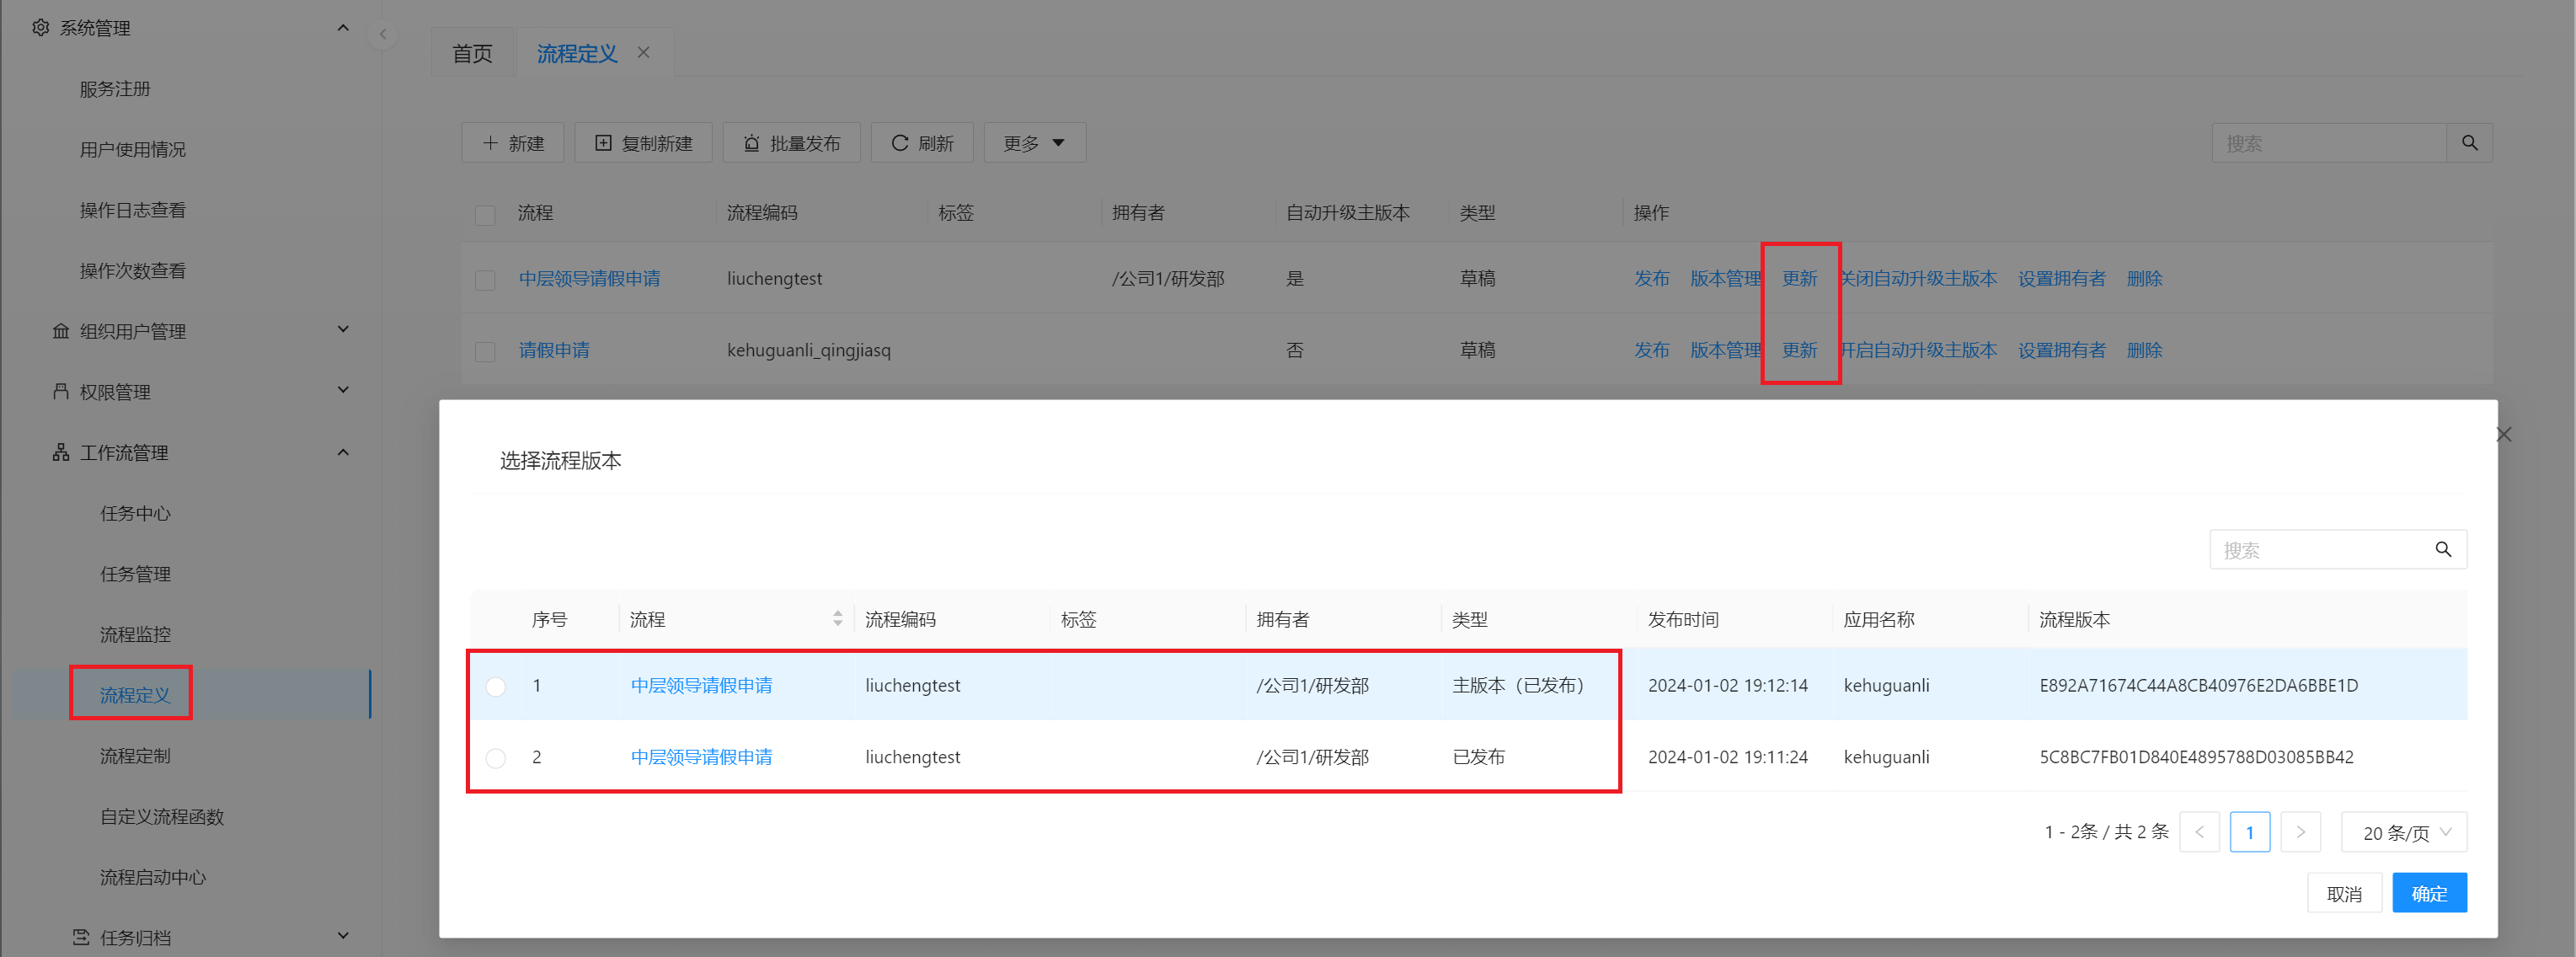Viewport: 2576px width, 957px height.
Task: Open the 20 条/页 page size dropdown
Action: coord(2404,832)
